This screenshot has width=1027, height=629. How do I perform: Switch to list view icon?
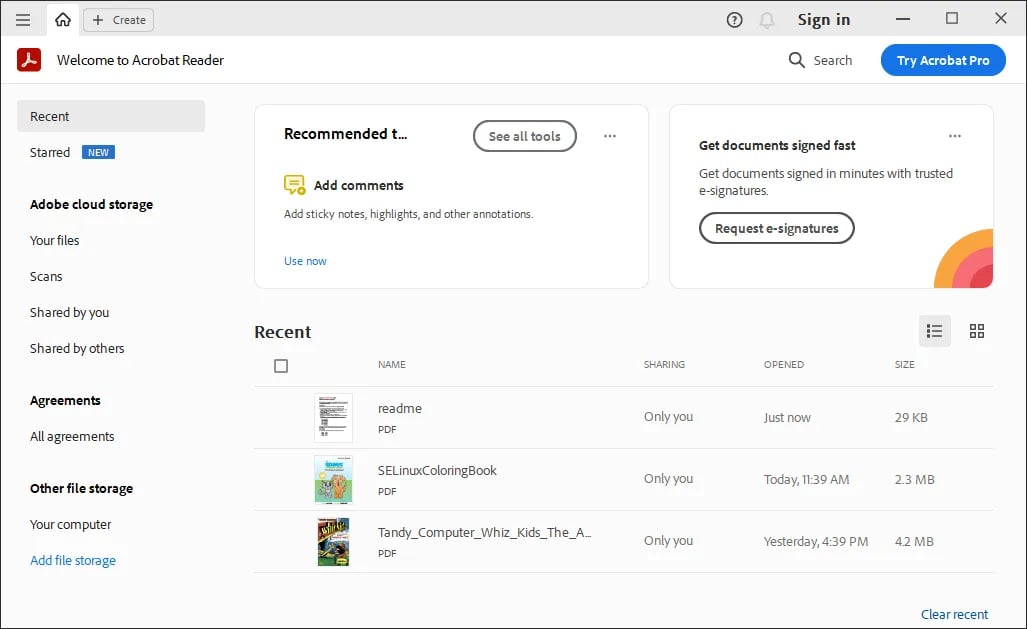click(x=935, y=332)
